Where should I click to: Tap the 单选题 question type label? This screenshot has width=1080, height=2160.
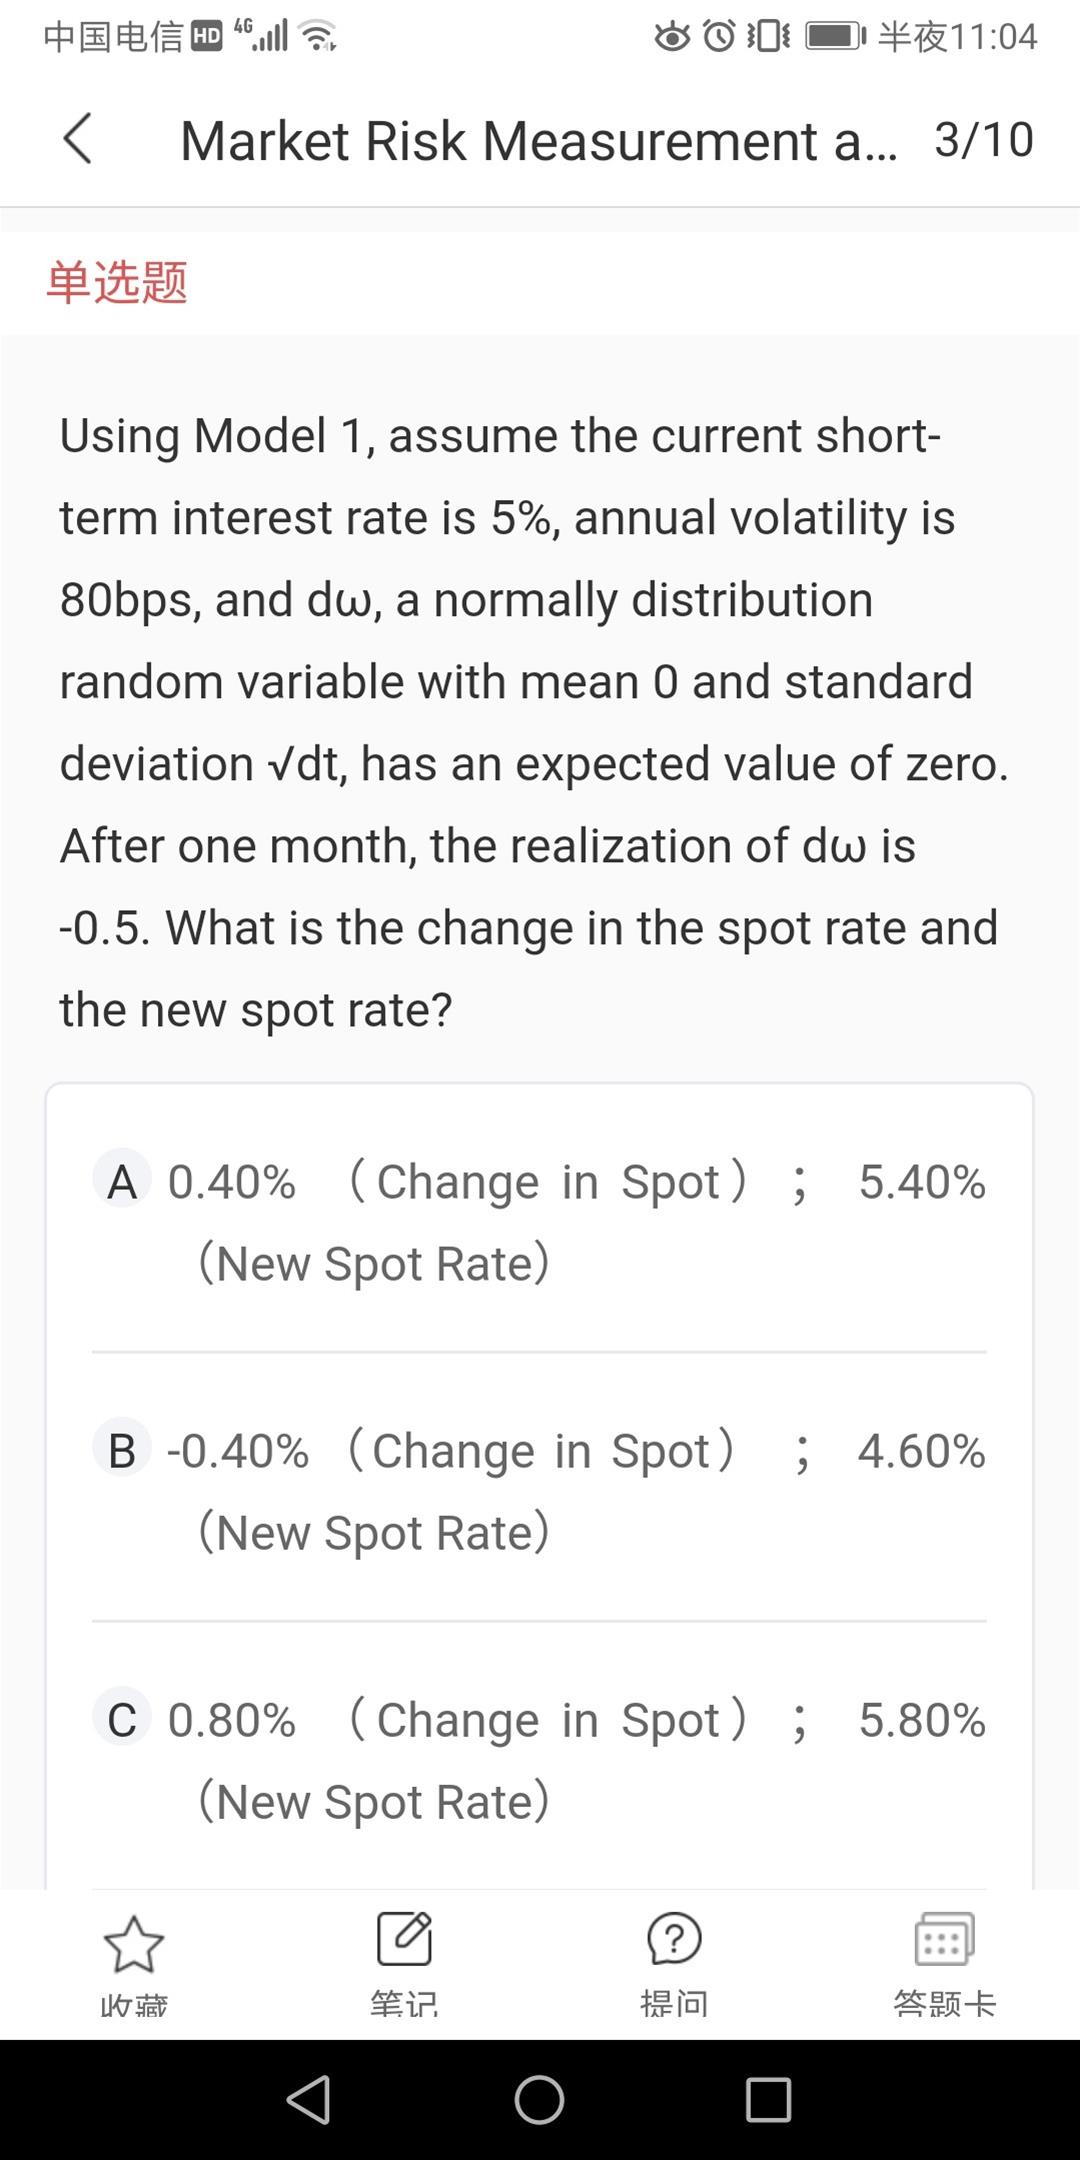[117, 282]
